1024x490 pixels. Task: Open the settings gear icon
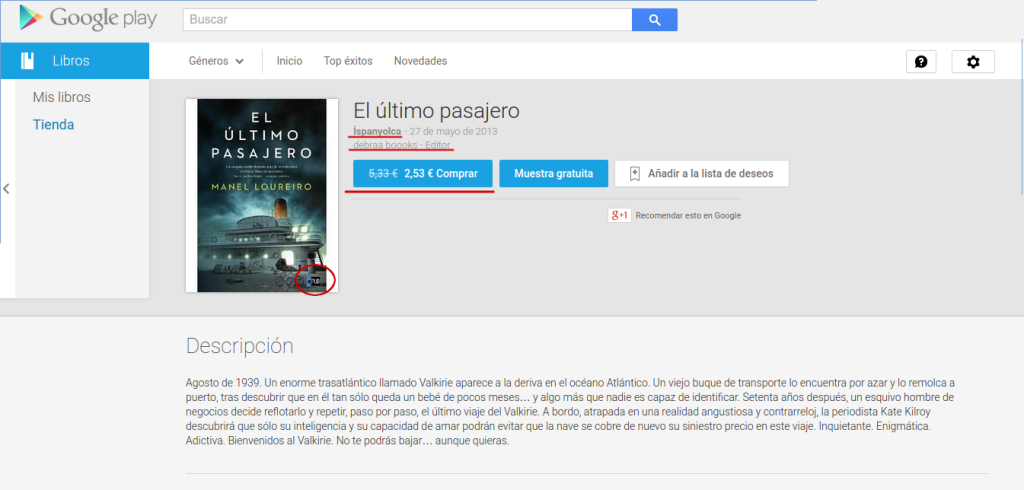point(973,61)
